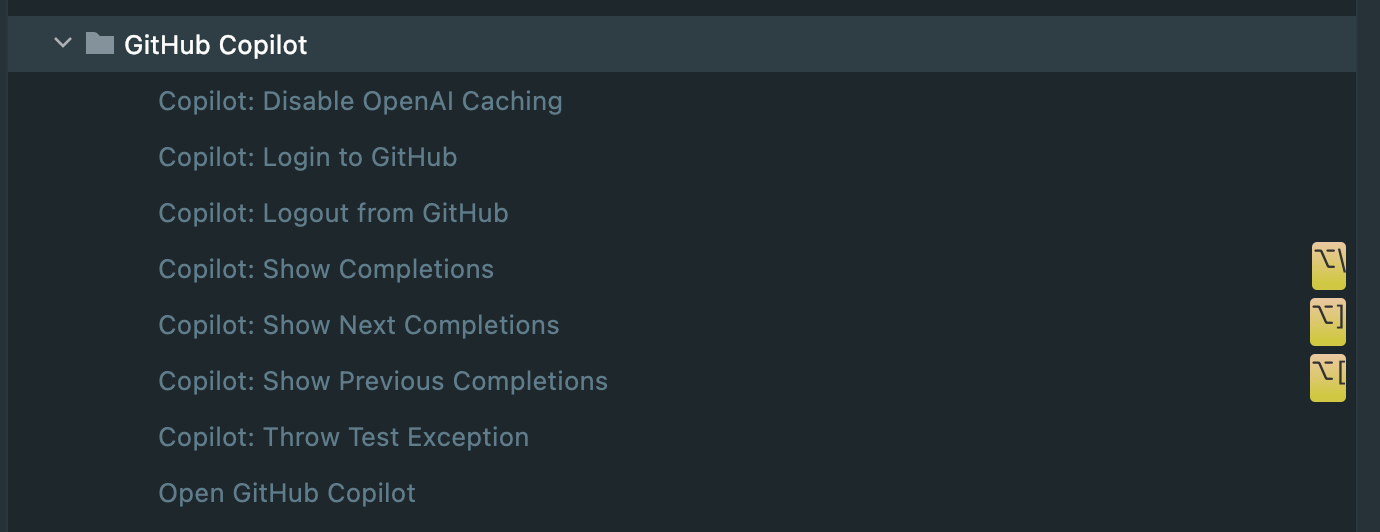The width and height of the screenshot is (1380, 532).
Task: Click empty space in highlighted GitHub Copilot row
Action: tap(800, 44)
